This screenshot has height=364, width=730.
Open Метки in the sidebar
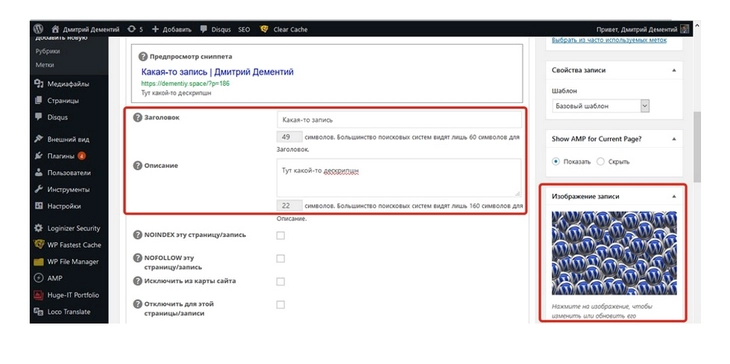[45, 65]
